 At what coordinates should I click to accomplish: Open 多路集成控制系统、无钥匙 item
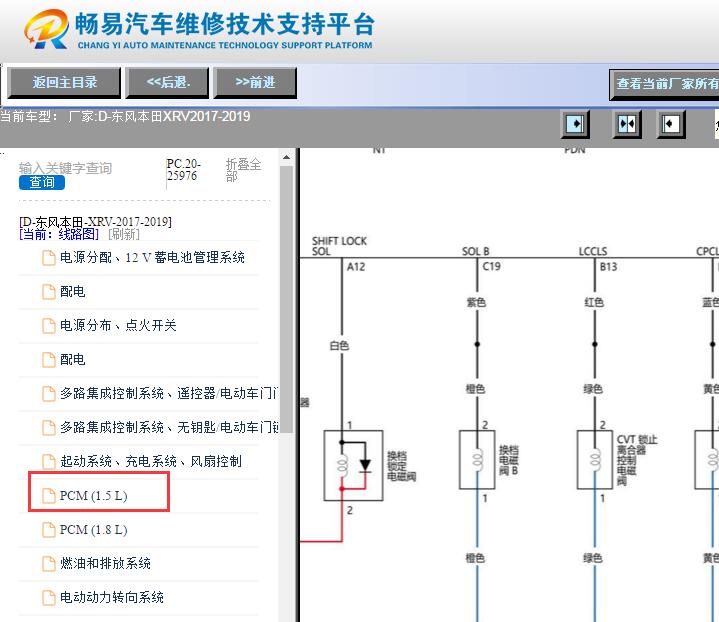point(169,428)
